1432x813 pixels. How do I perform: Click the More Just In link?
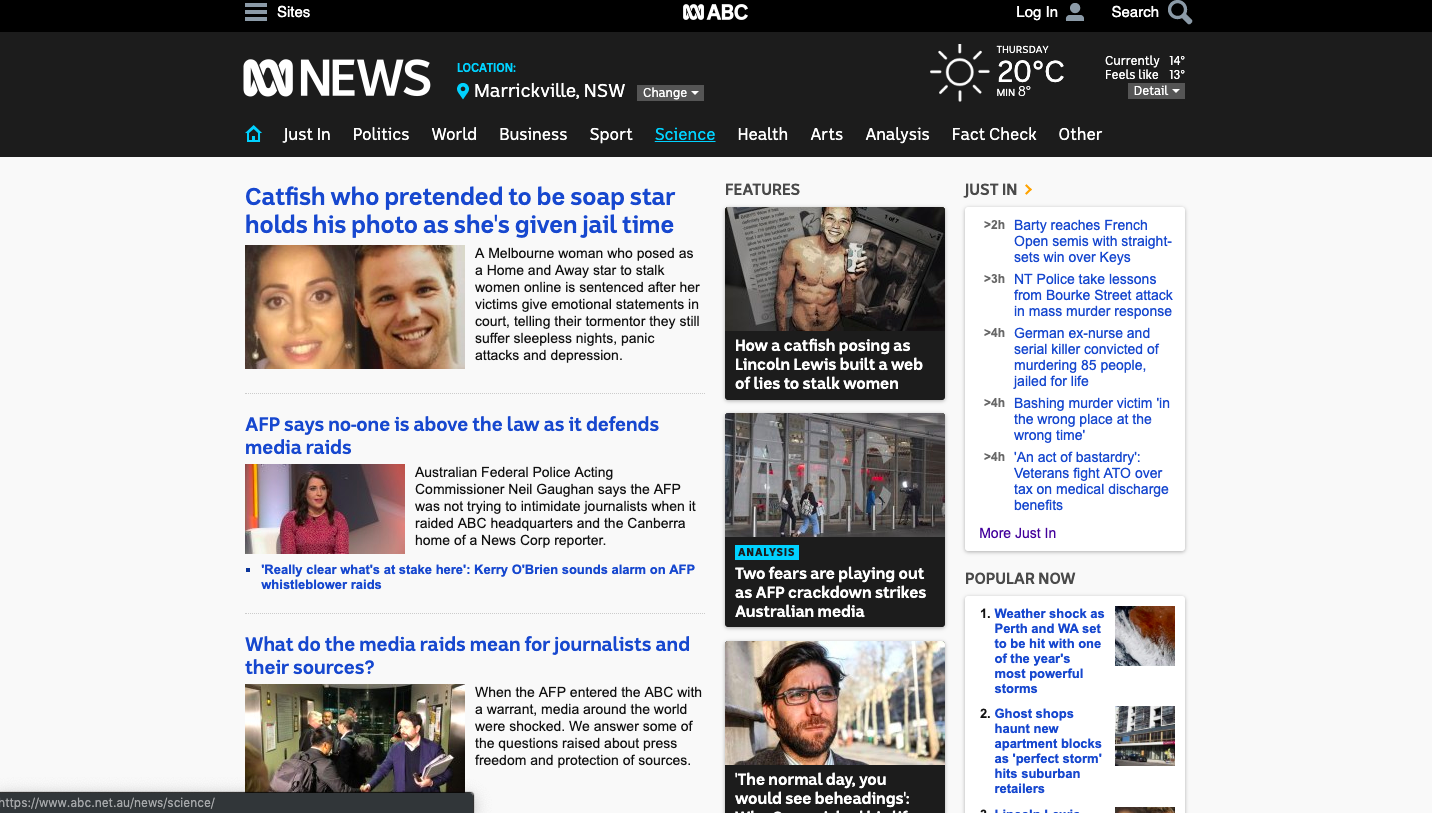[x=1017, y=533]
